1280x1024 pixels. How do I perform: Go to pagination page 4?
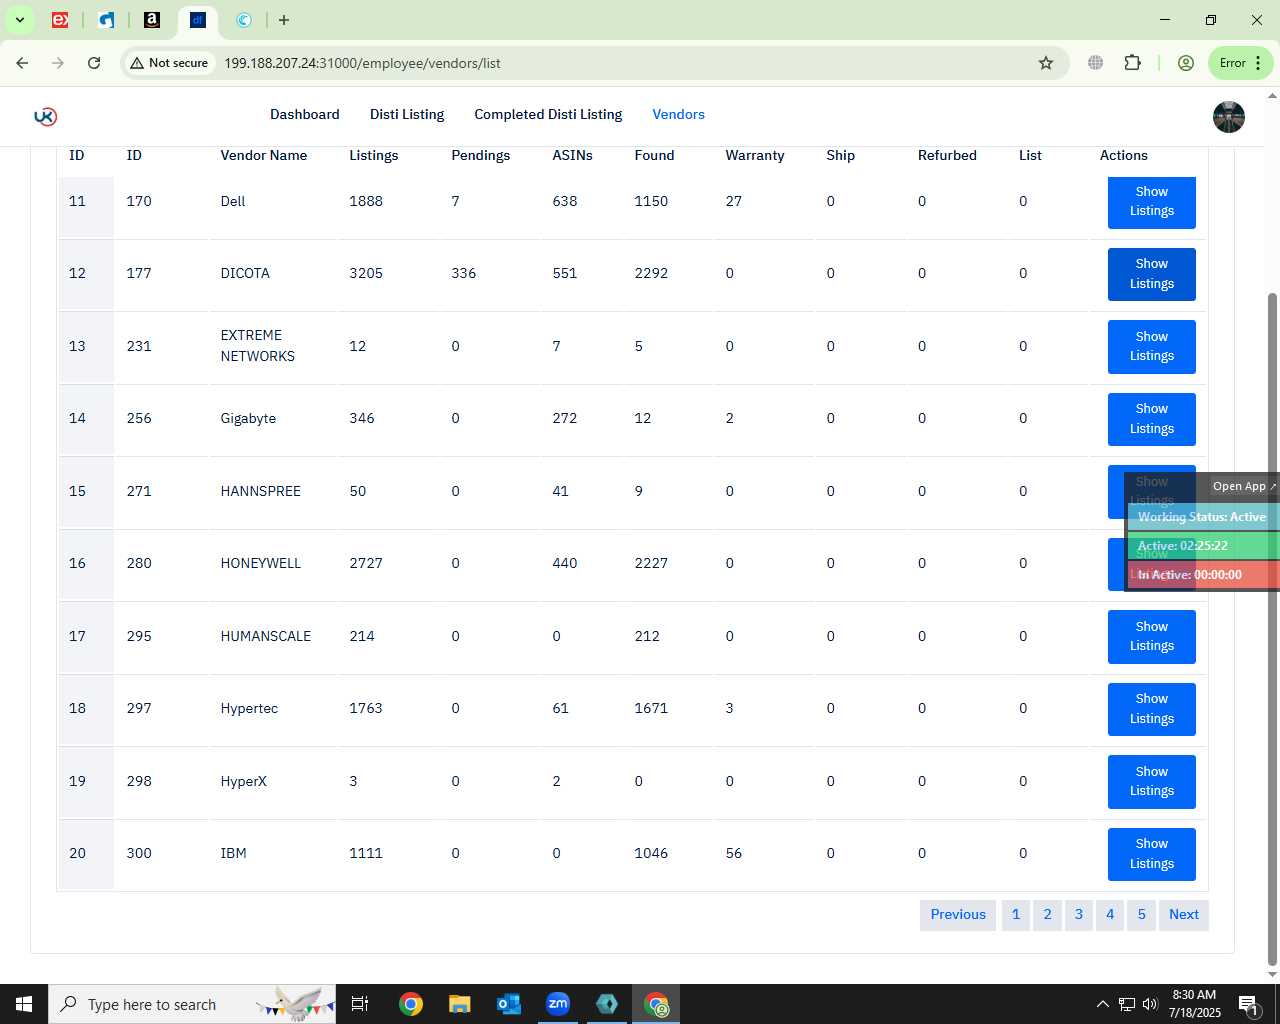(1110, 915)
